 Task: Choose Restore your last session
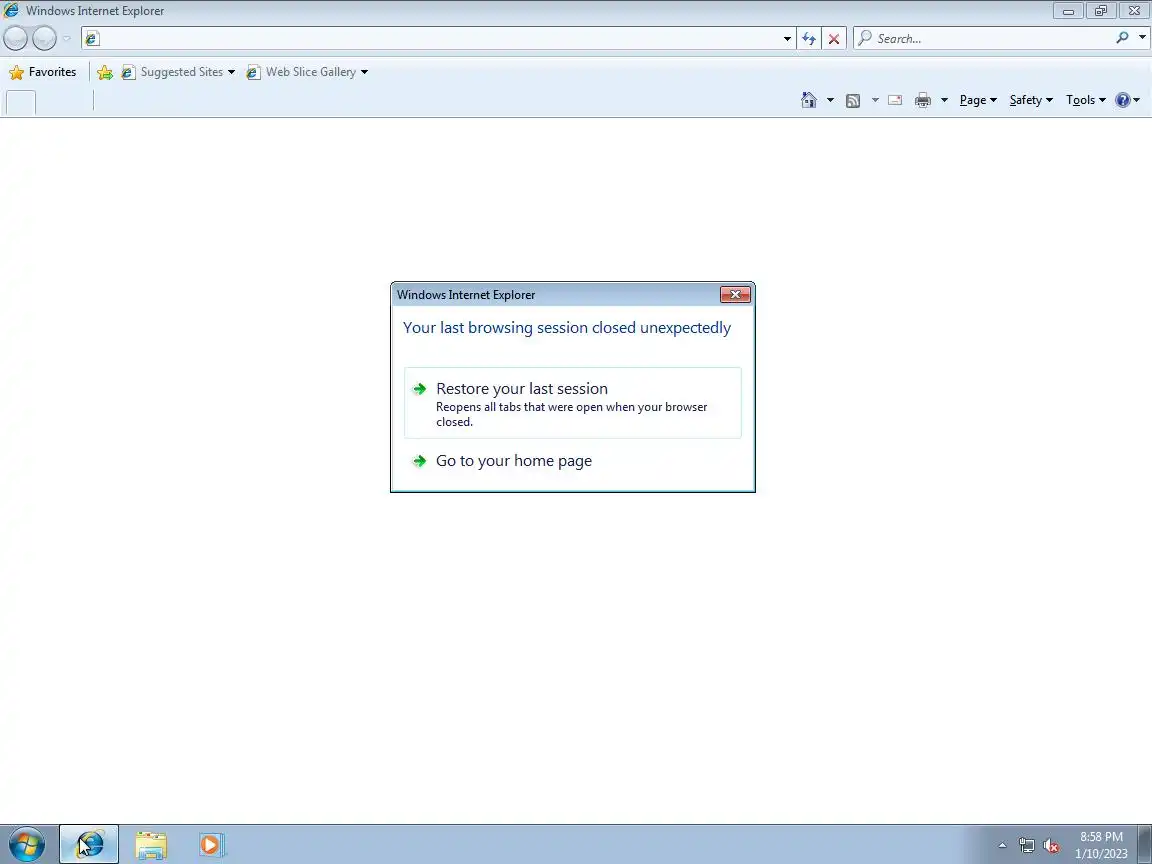[x=573, y=403]
